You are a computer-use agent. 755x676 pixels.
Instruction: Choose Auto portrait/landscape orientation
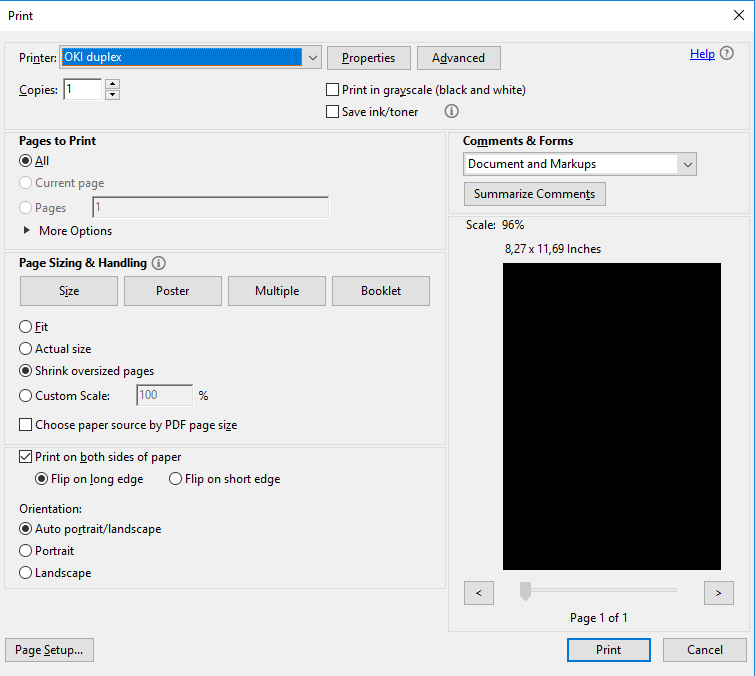[26, 529]
